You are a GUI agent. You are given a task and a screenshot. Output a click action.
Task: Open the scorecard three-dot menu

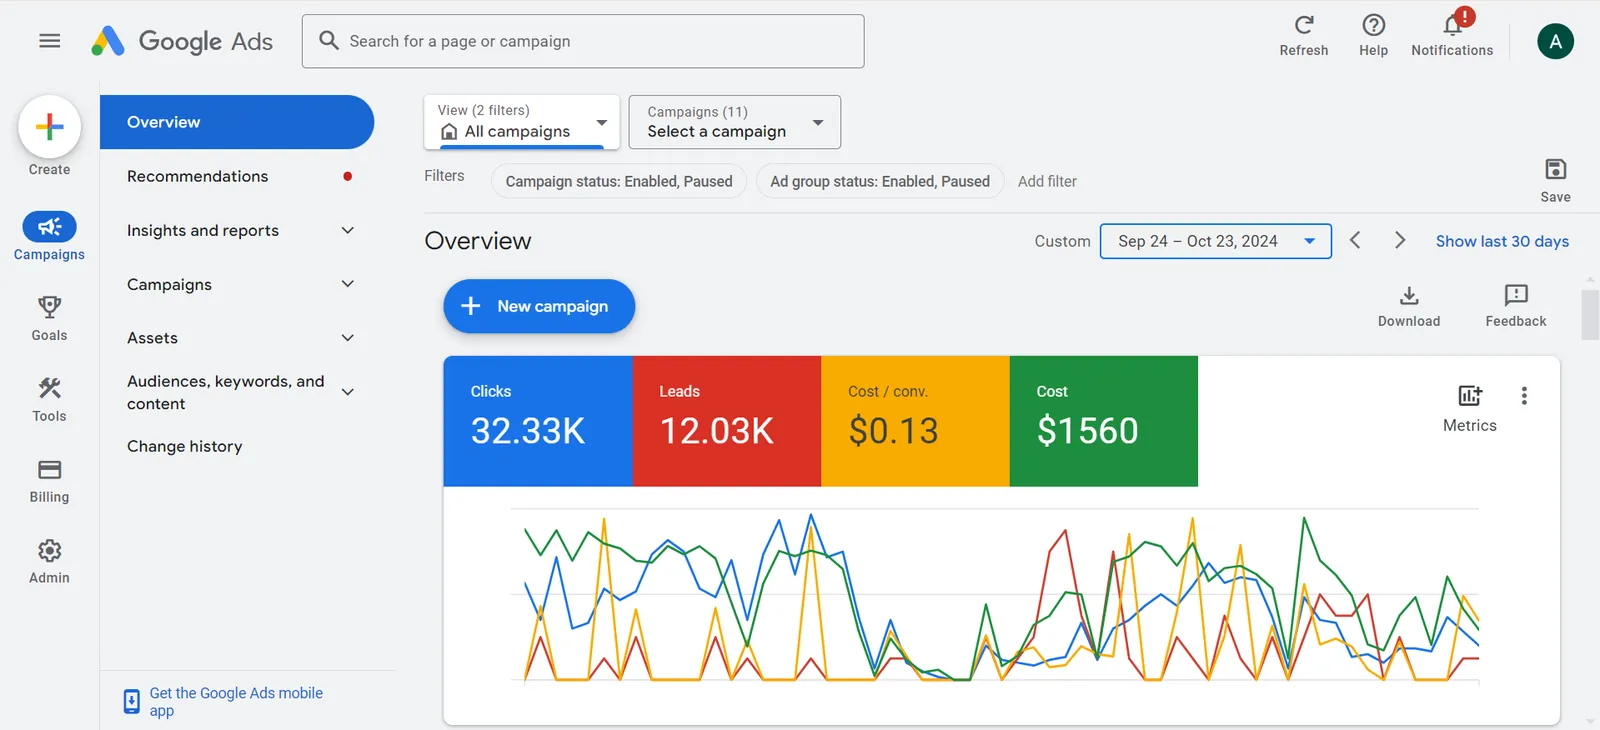coord(1524,396)
